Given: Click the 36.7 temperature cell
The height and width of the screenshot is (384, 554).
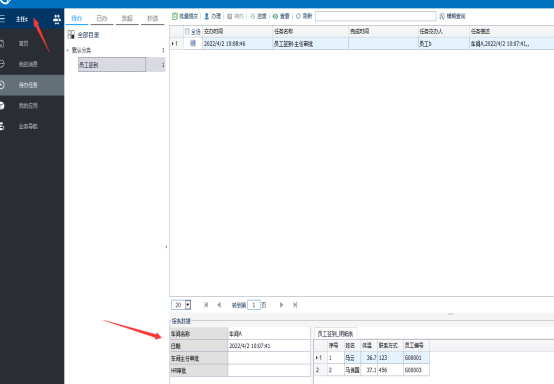Looking at the screenshot, I should coord(369,358).
